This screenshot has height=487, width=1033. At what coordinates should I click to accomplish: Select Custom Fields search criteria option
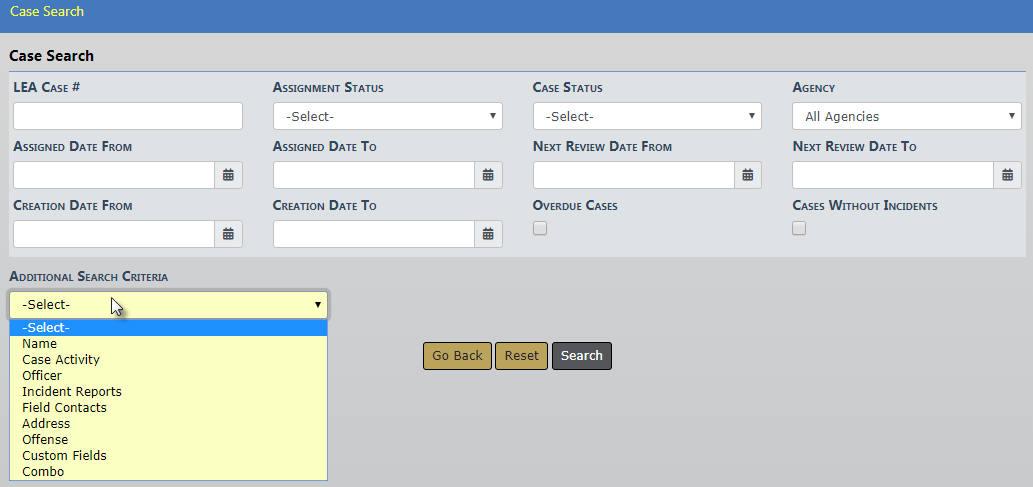click(x=64, y=456)
